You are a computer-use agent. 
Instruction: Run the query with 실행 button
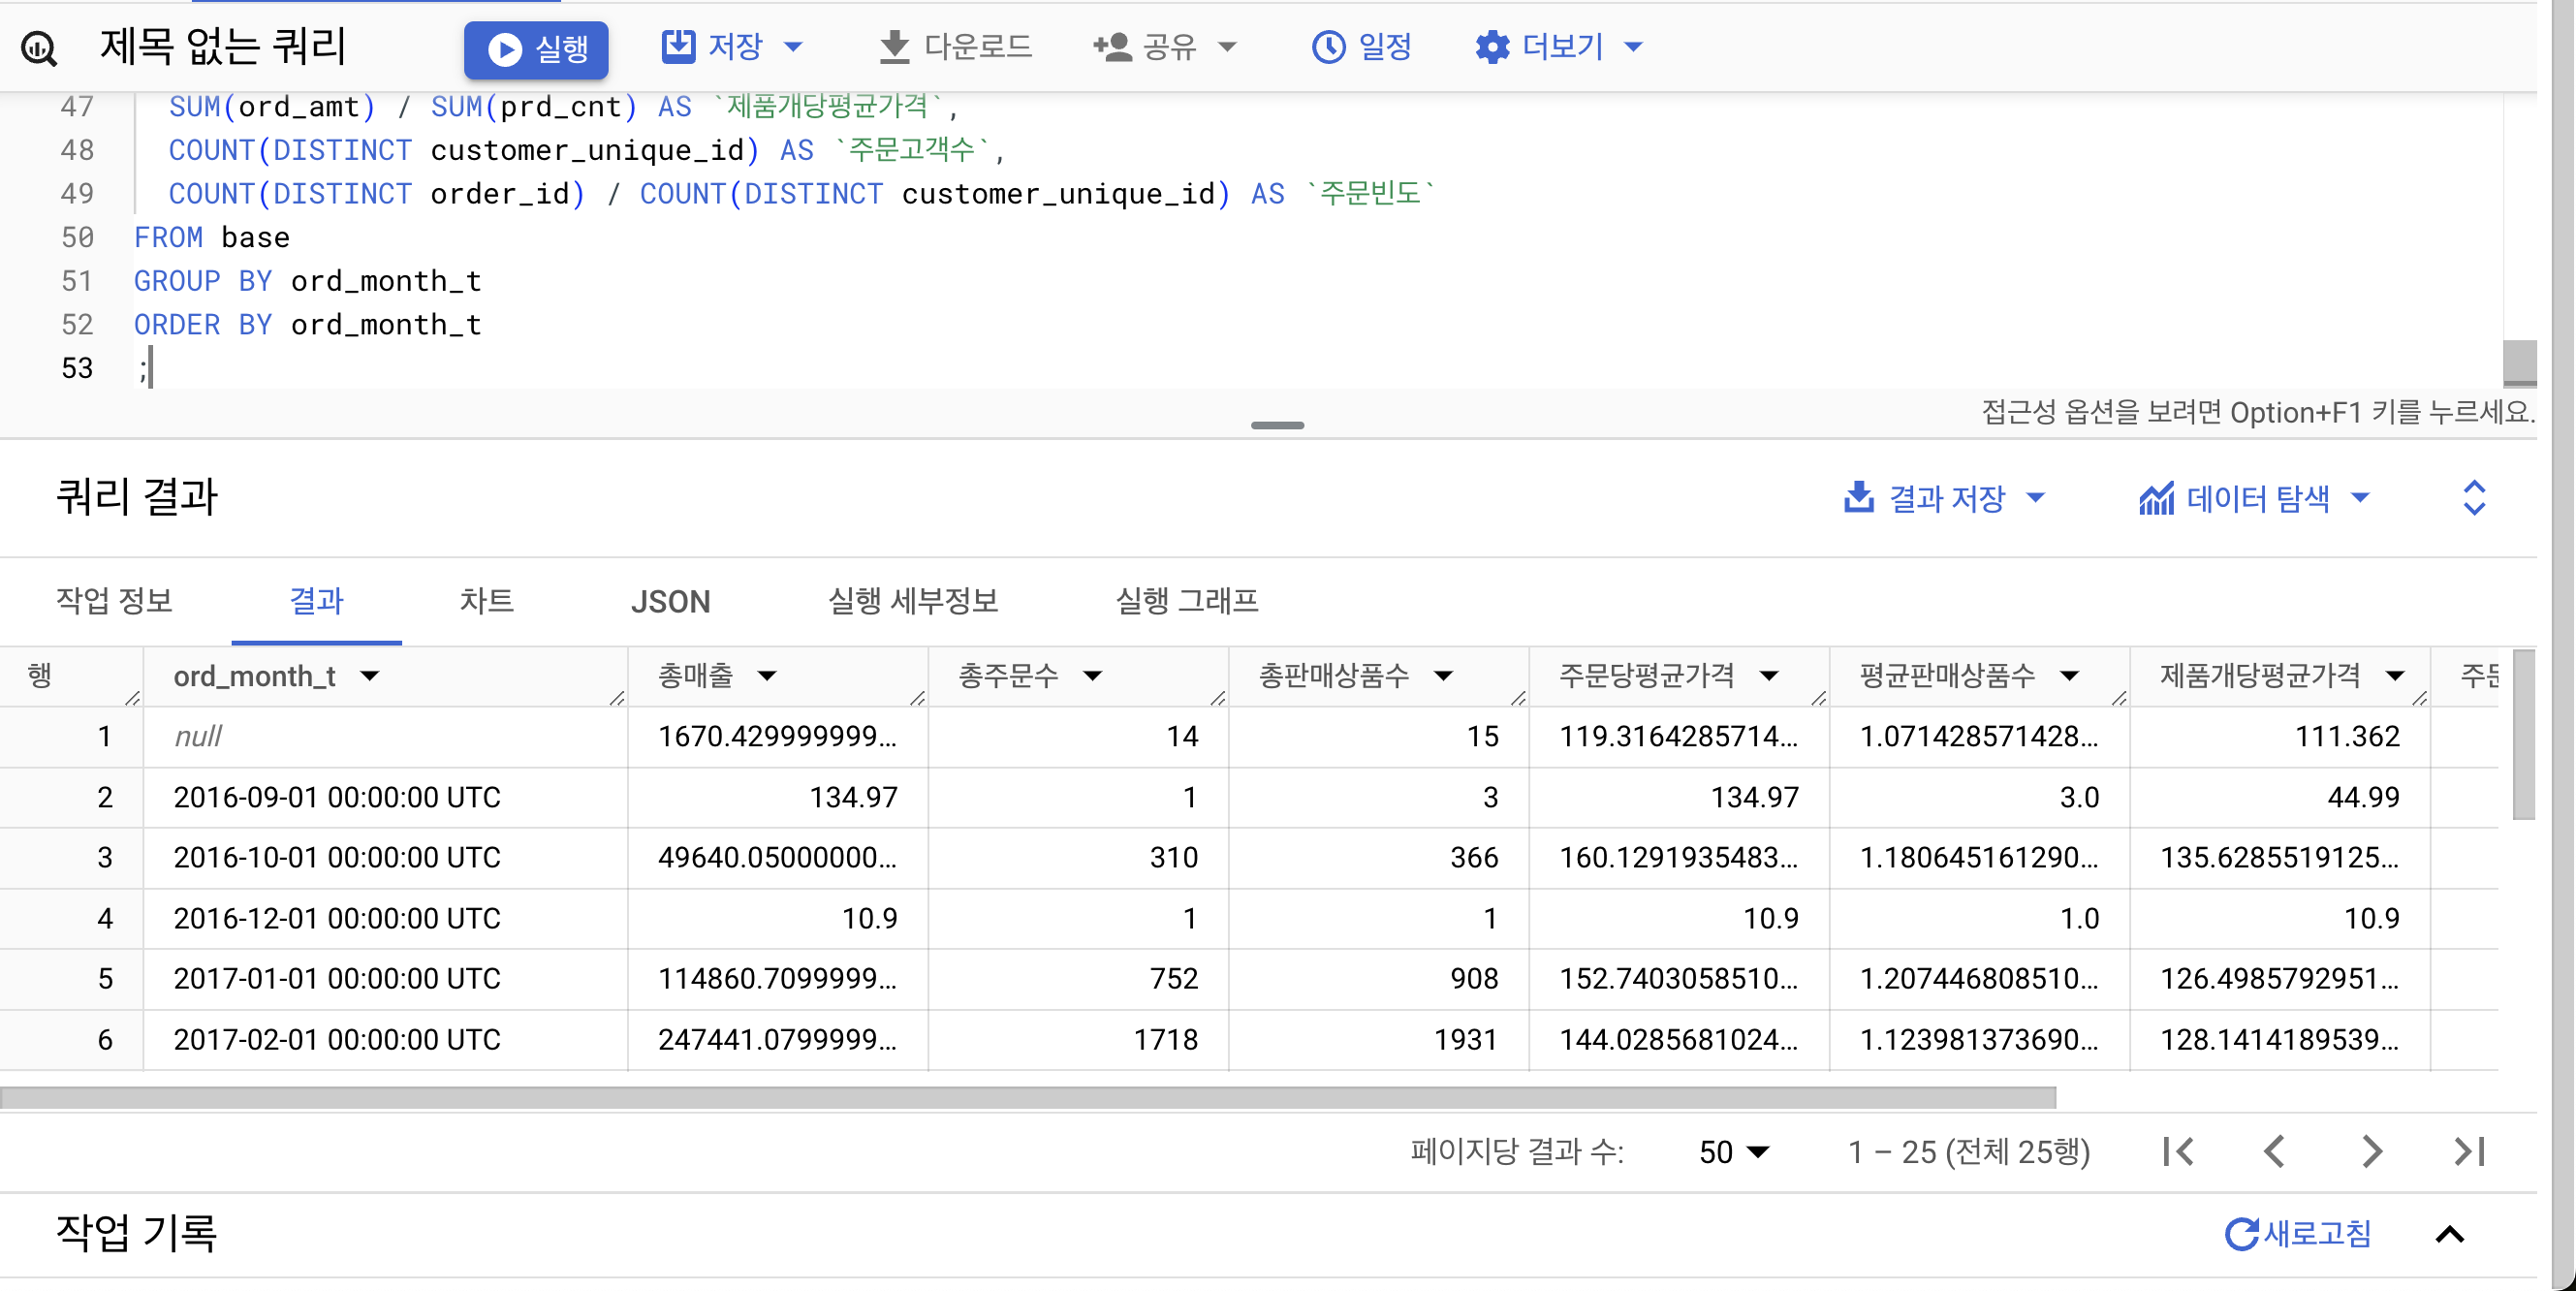tap(536, 49)
